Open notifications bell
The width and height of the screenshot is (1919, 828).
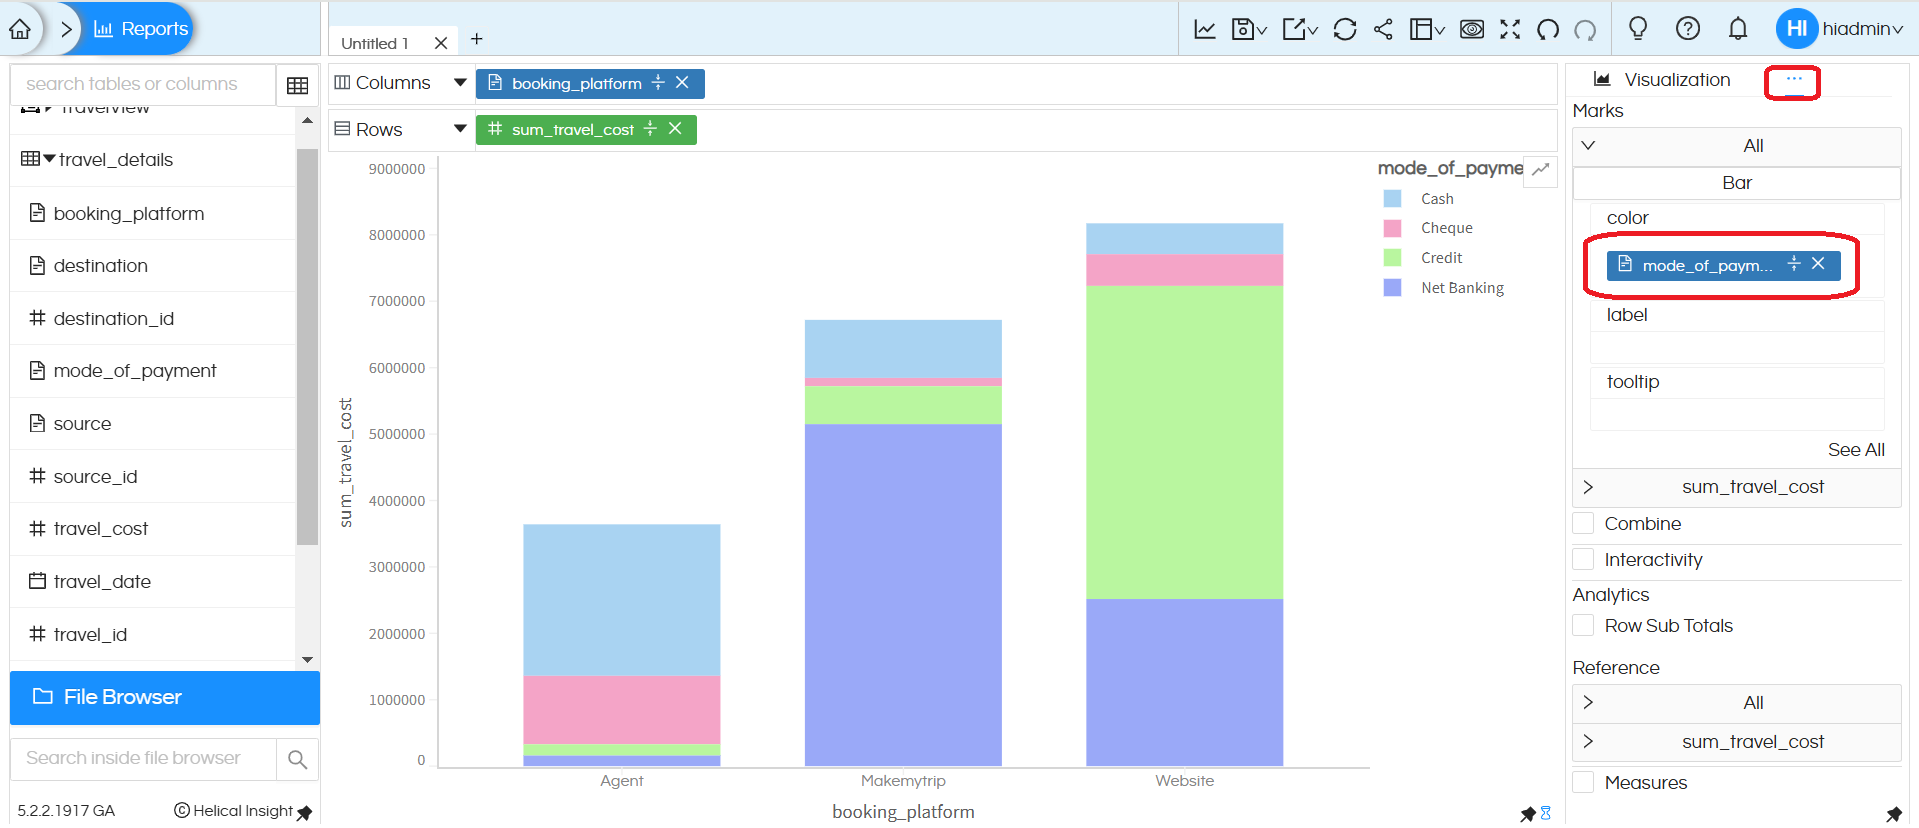(1738, 29)
